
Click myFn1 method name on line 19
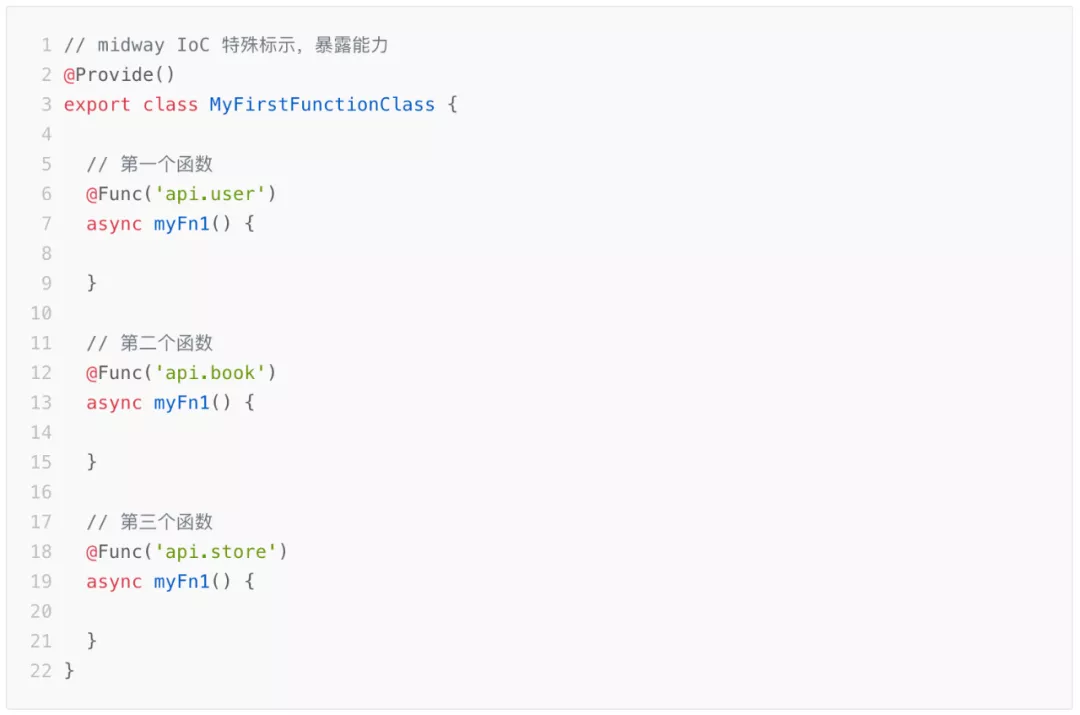181,581
